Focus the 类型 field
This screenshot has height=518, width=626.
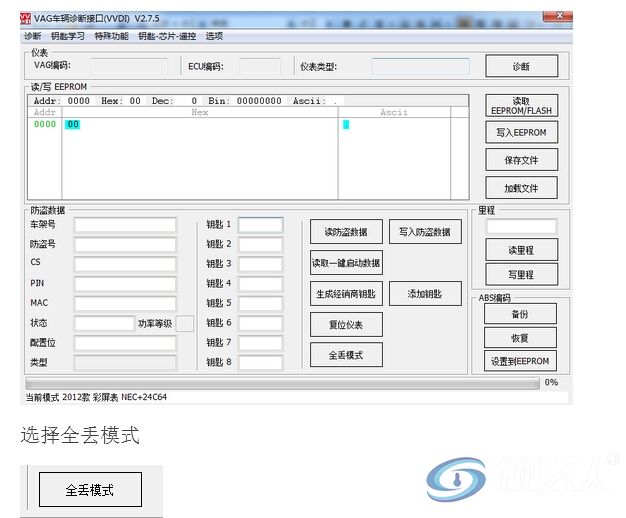pyautogui.click(x=125, y=363)
